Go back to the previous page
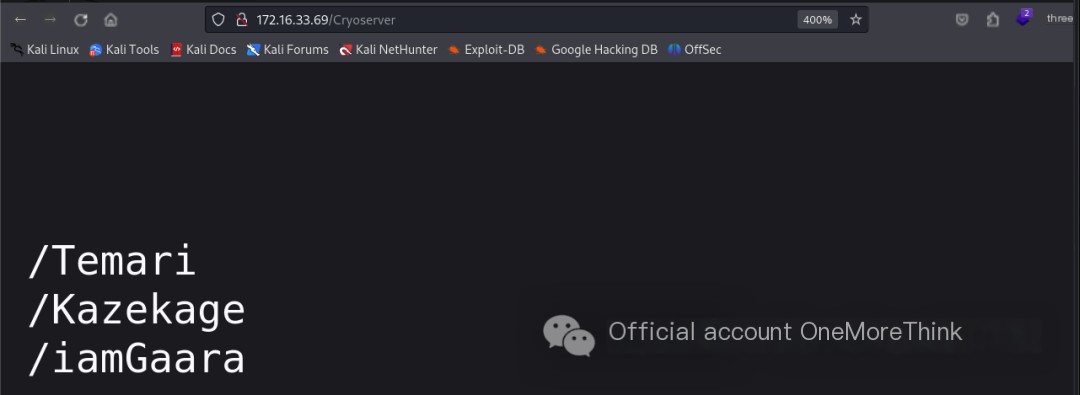Viewport: 1080px width, 395px height. [21, 19]
